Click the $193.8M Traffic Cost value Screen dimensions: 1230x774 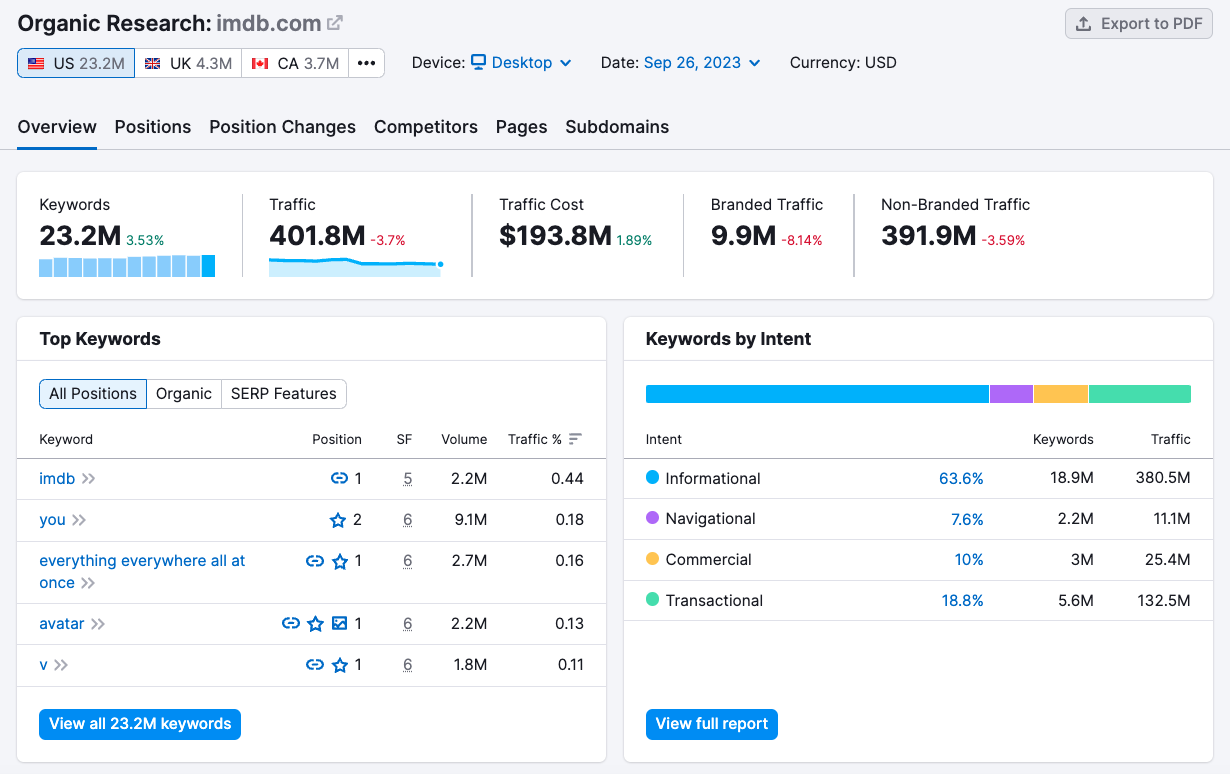coord(555,236)
